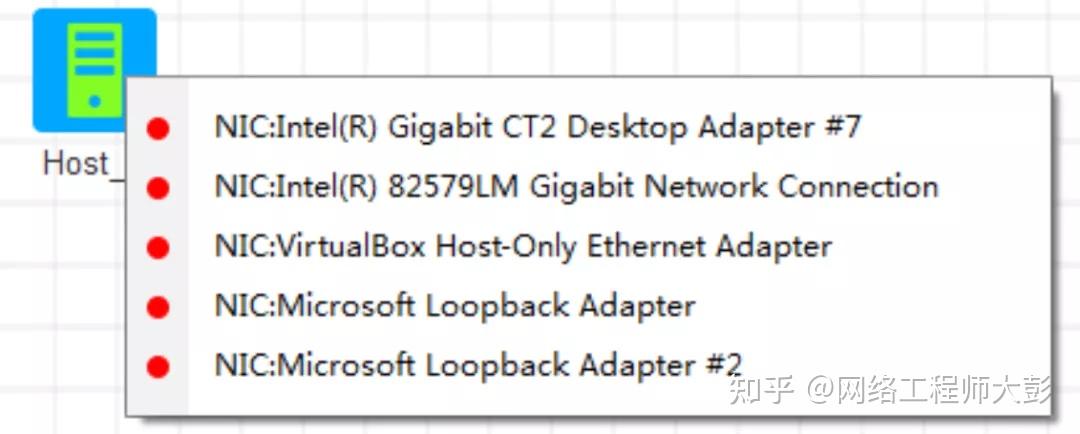Click grid canvas left of the Host icon
This screenshot has height=434, width=1080.
[15, 70]
